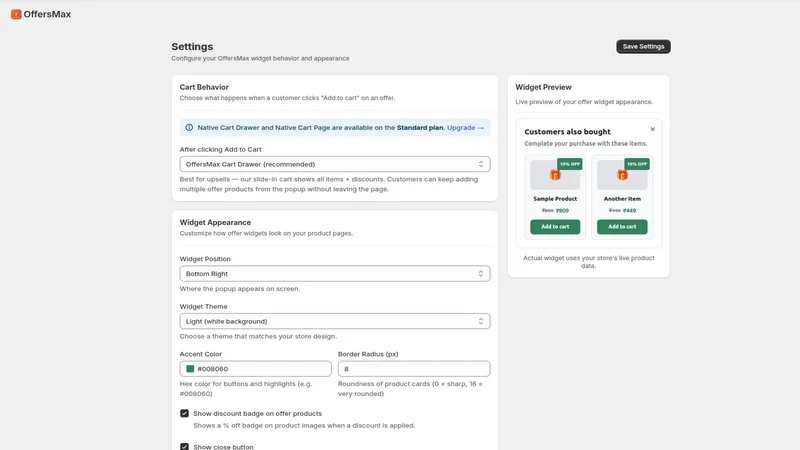Viewport: 800px width, 450px height.
Task: Add Sample Product to cart
Action: pos(555,227)
